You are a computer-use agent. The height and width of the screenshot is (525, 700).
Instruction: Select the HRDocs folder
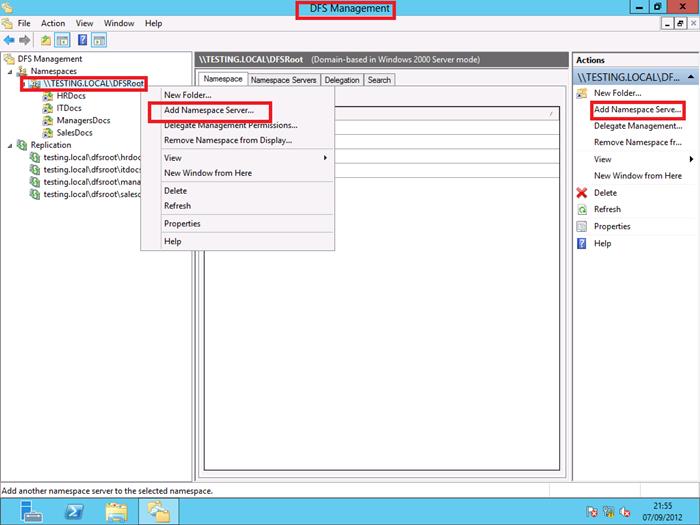[71, 96]
